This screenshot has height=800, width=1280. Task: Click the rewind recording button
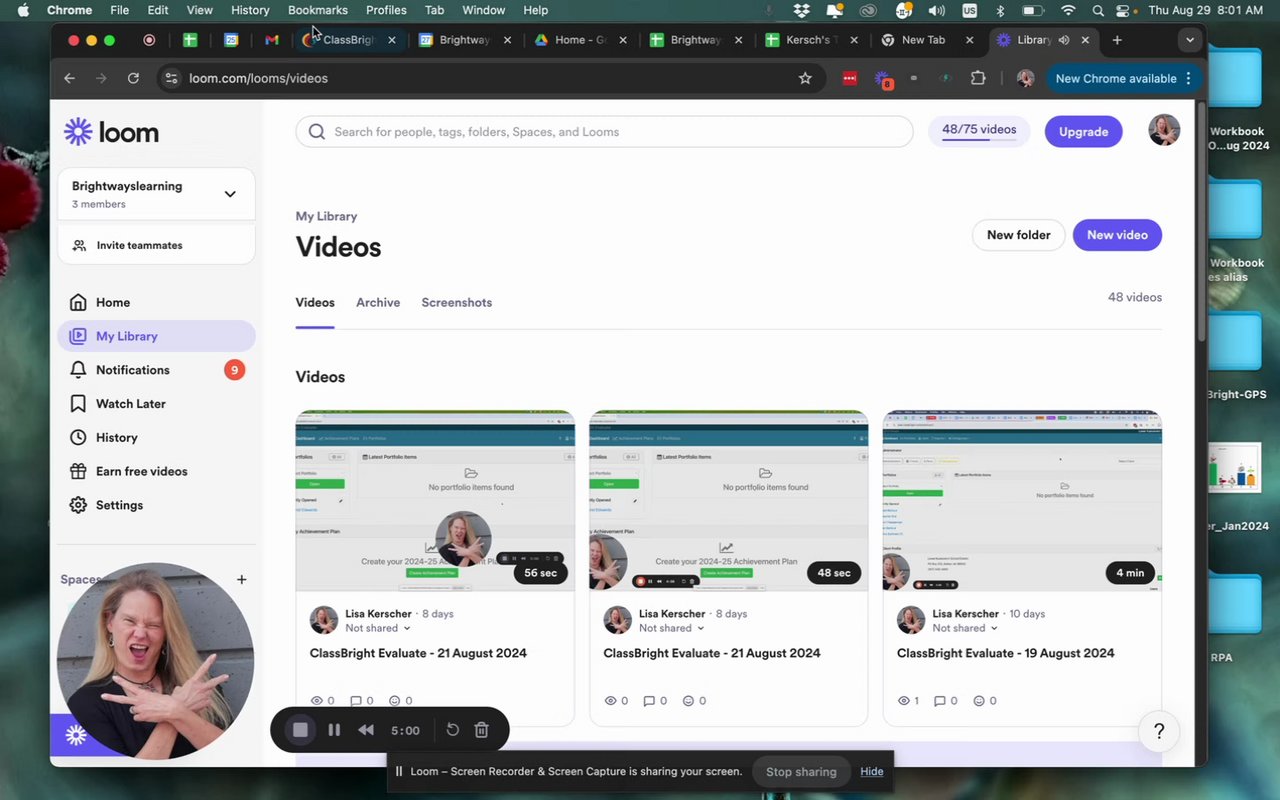click(366, 730)
